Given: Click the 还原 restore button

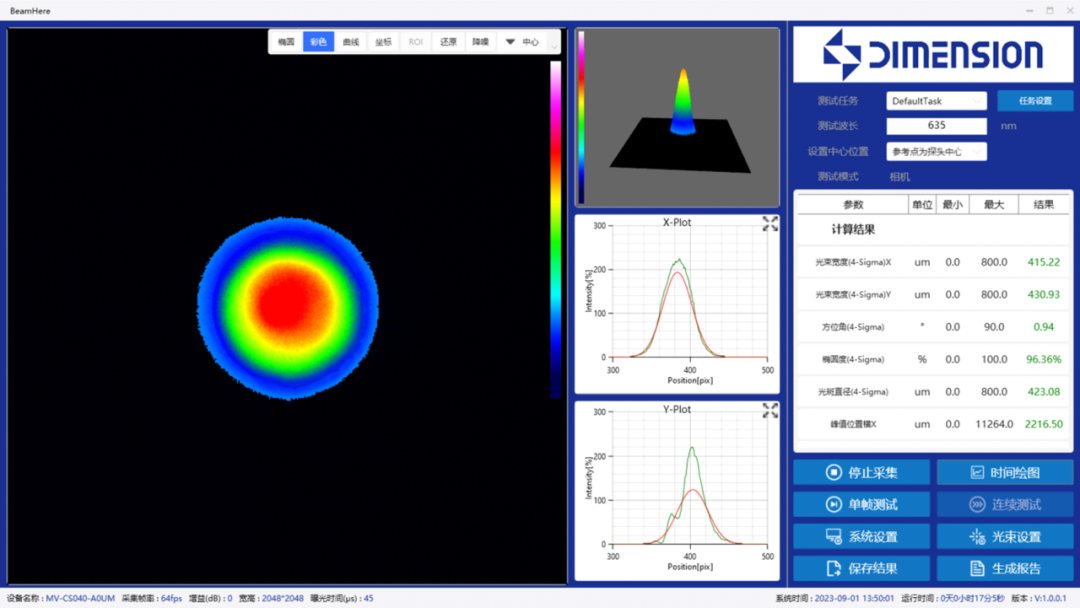Looking at the screenshot, I should 448,42.
